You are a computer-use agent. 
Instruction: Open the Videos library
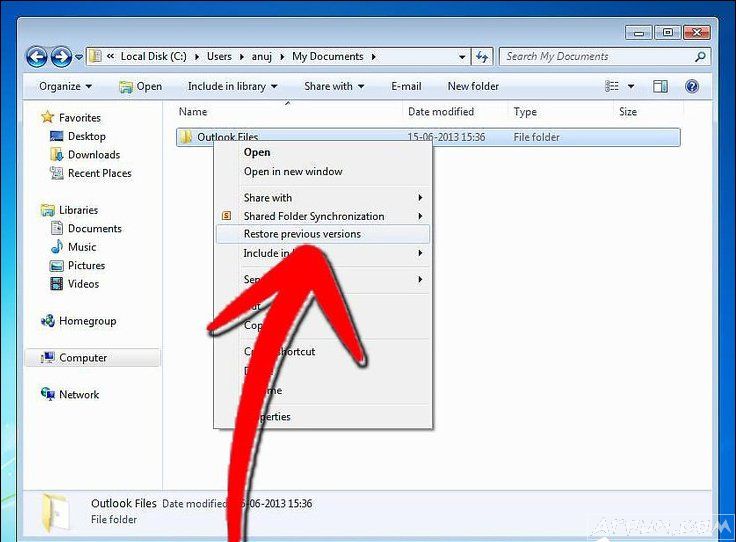(x=83, y=284)
